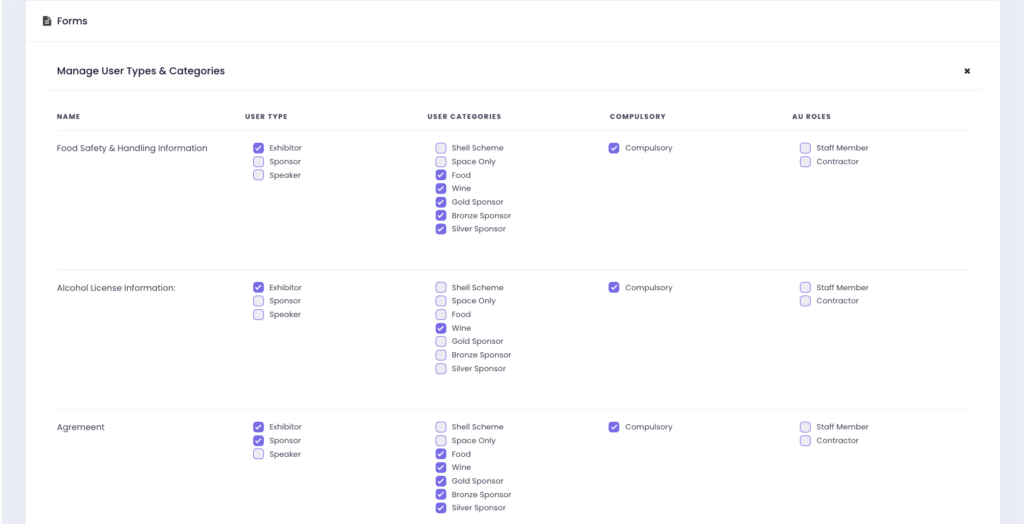Check Space Only category for Agreement form
The height and width of the screenshot is (524, 1024).
441,441
